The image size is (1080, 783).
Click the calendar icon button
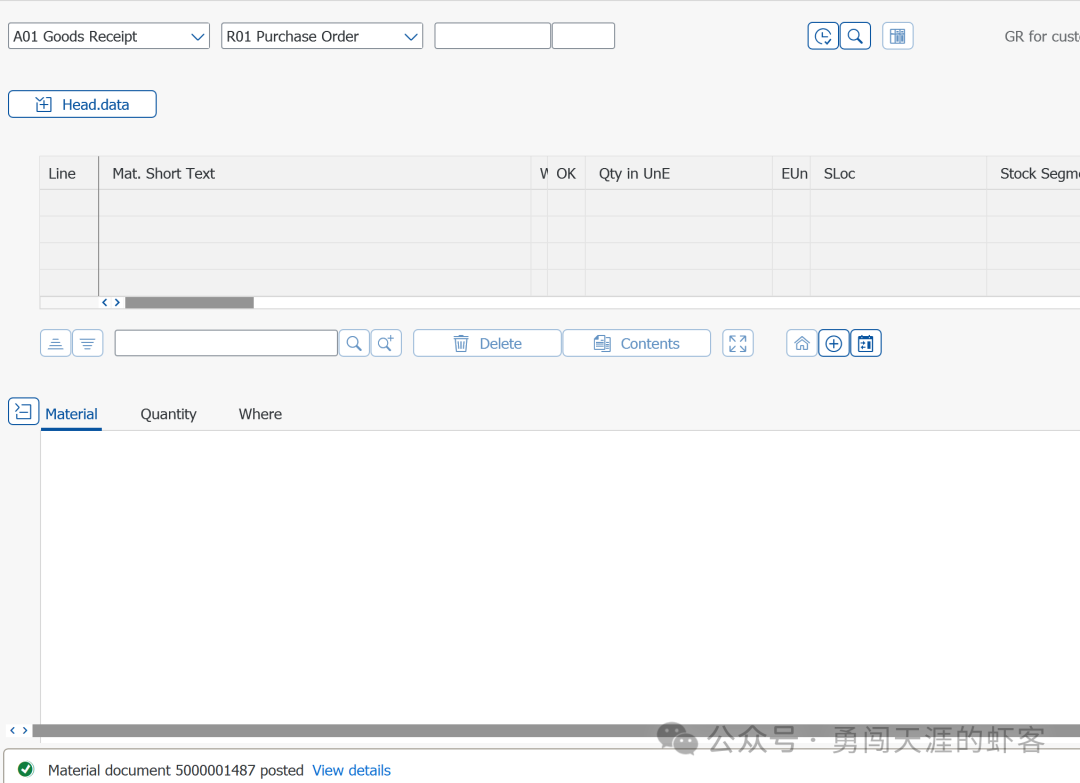866,343
